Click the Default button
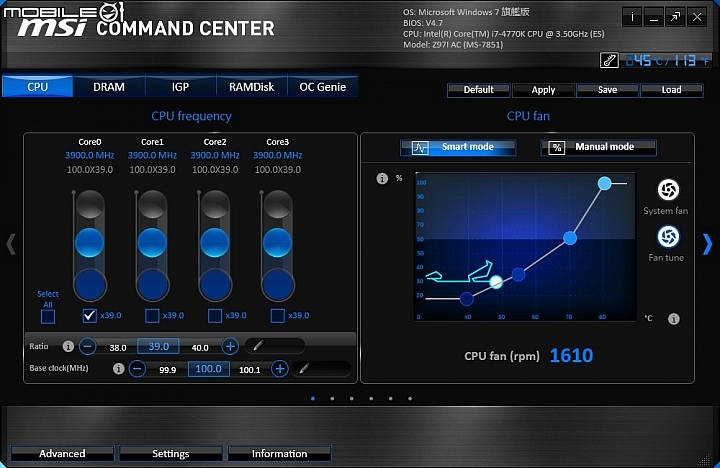This screenshot has width=720, height=468. pos(478,90)
